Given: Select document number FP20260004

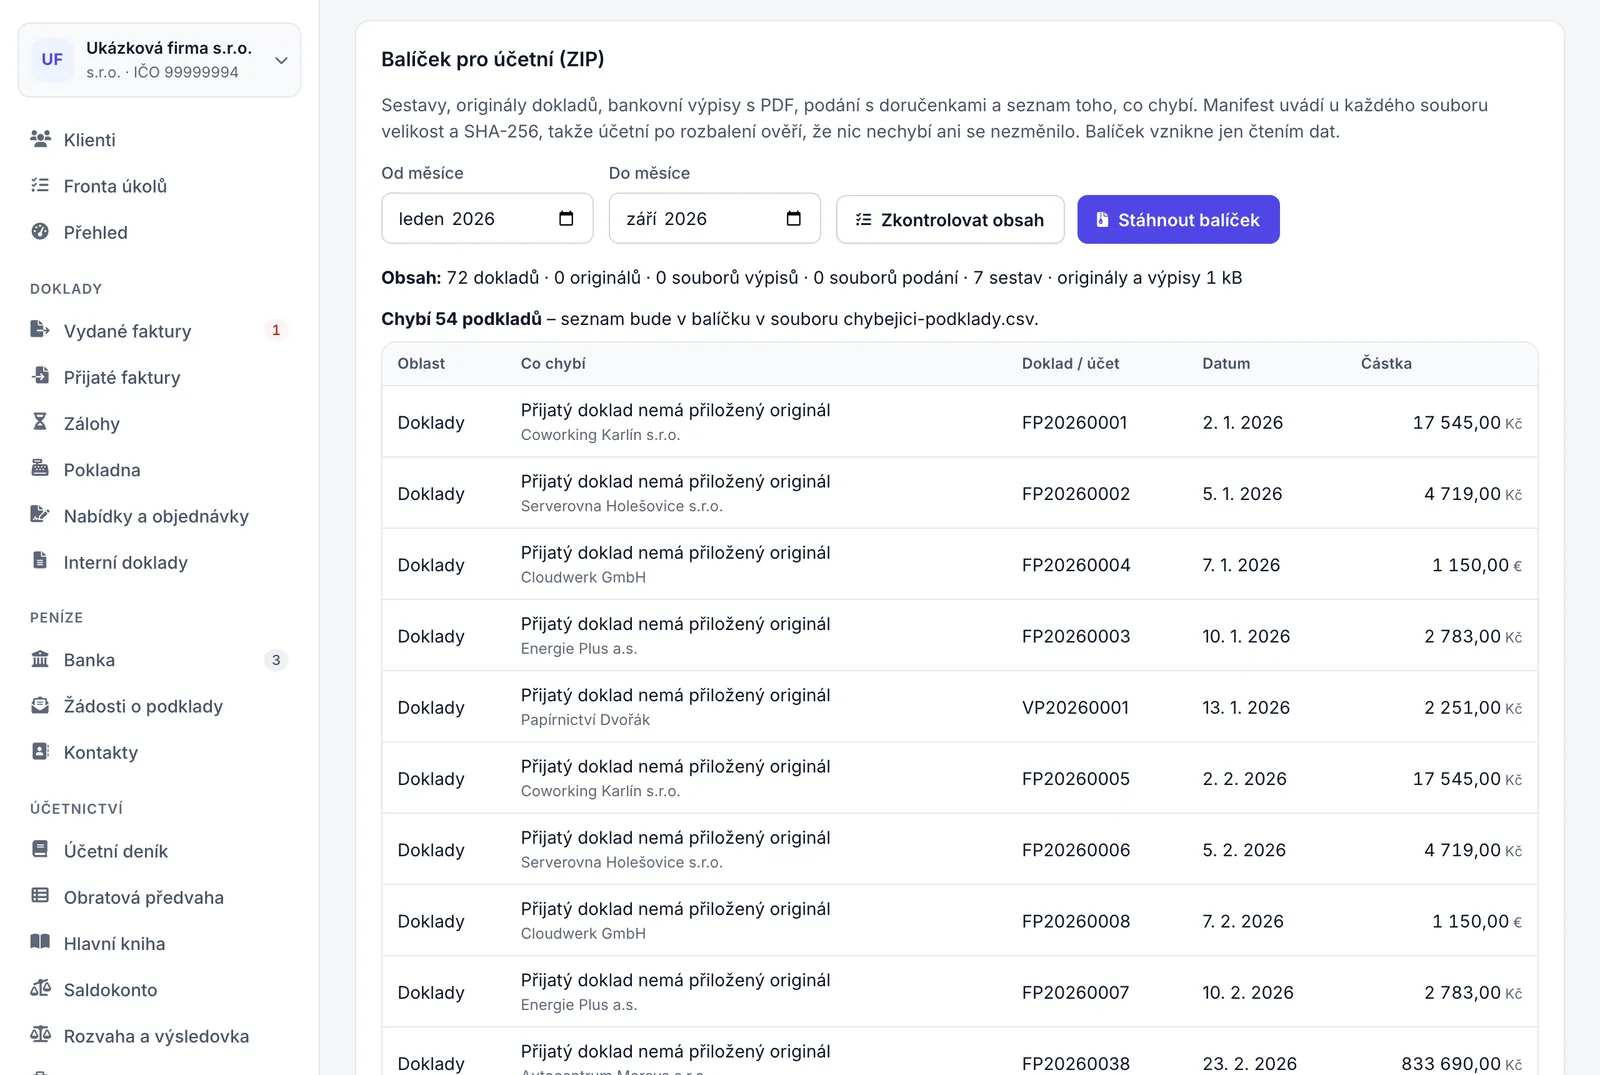Looking at the screenshot, I should tap(1076, 565).
